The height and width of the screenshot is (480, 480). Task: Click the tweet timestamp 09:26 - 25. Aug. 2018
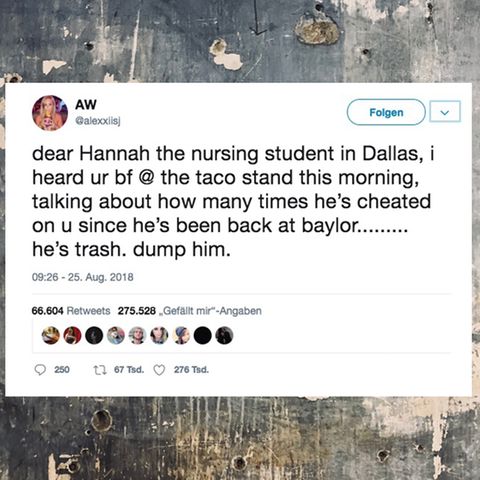pyautogui.click(x=83, y=277)
